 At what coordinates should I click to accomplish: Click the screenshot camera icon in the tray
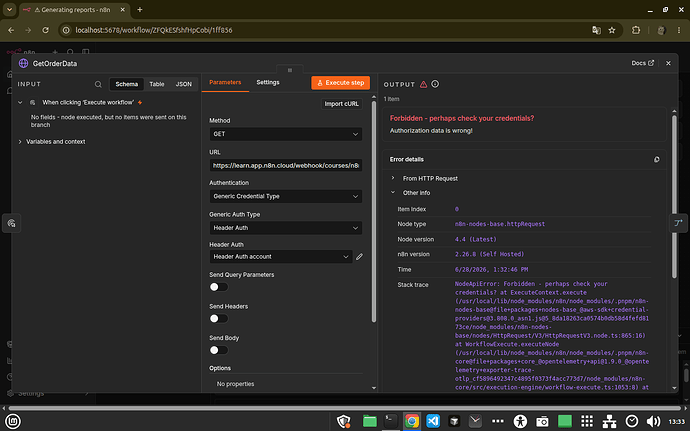(542, 421)
